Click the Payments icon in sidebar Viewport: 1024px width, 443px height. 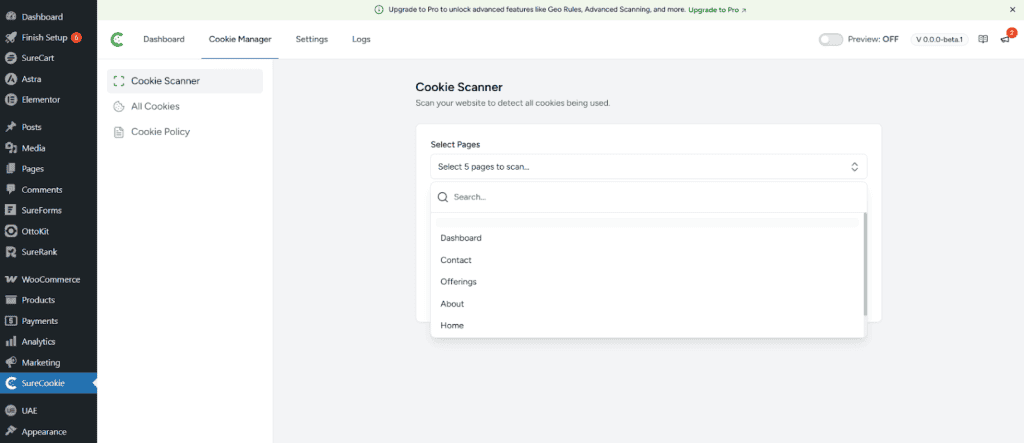10,321
